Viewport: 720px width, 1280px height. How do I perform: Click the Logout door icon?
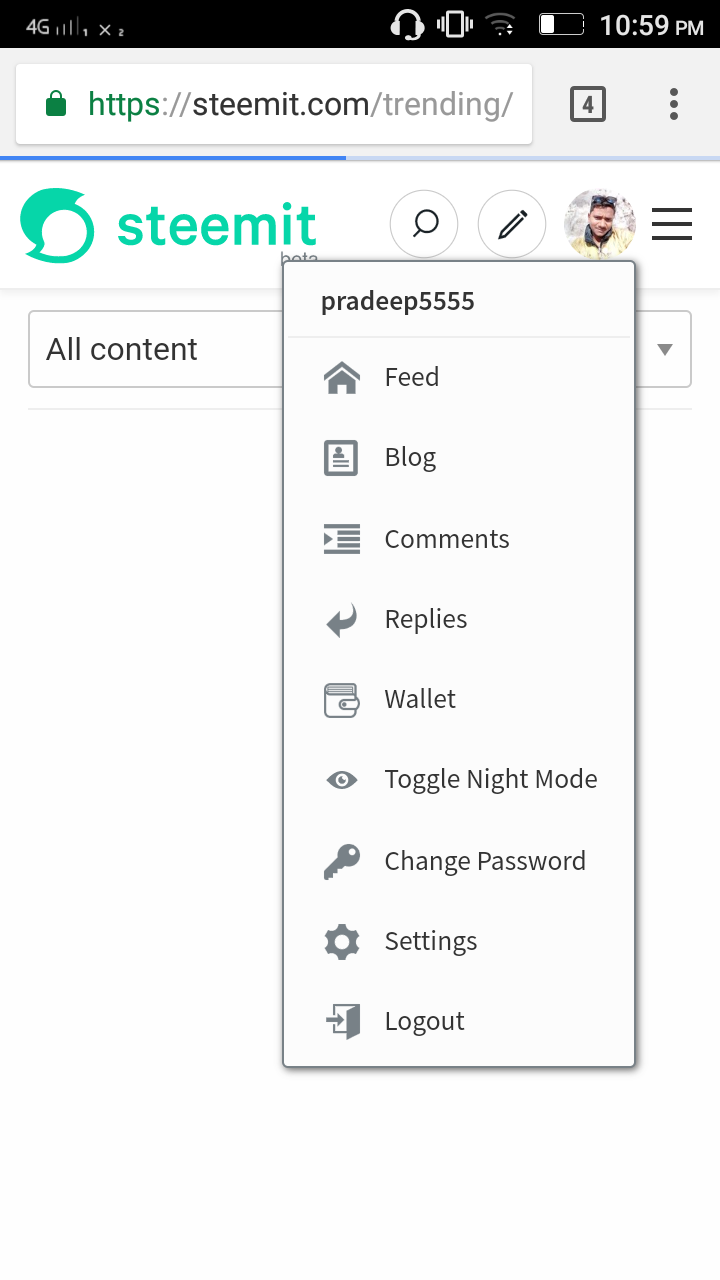click(x=342, y=1021)
